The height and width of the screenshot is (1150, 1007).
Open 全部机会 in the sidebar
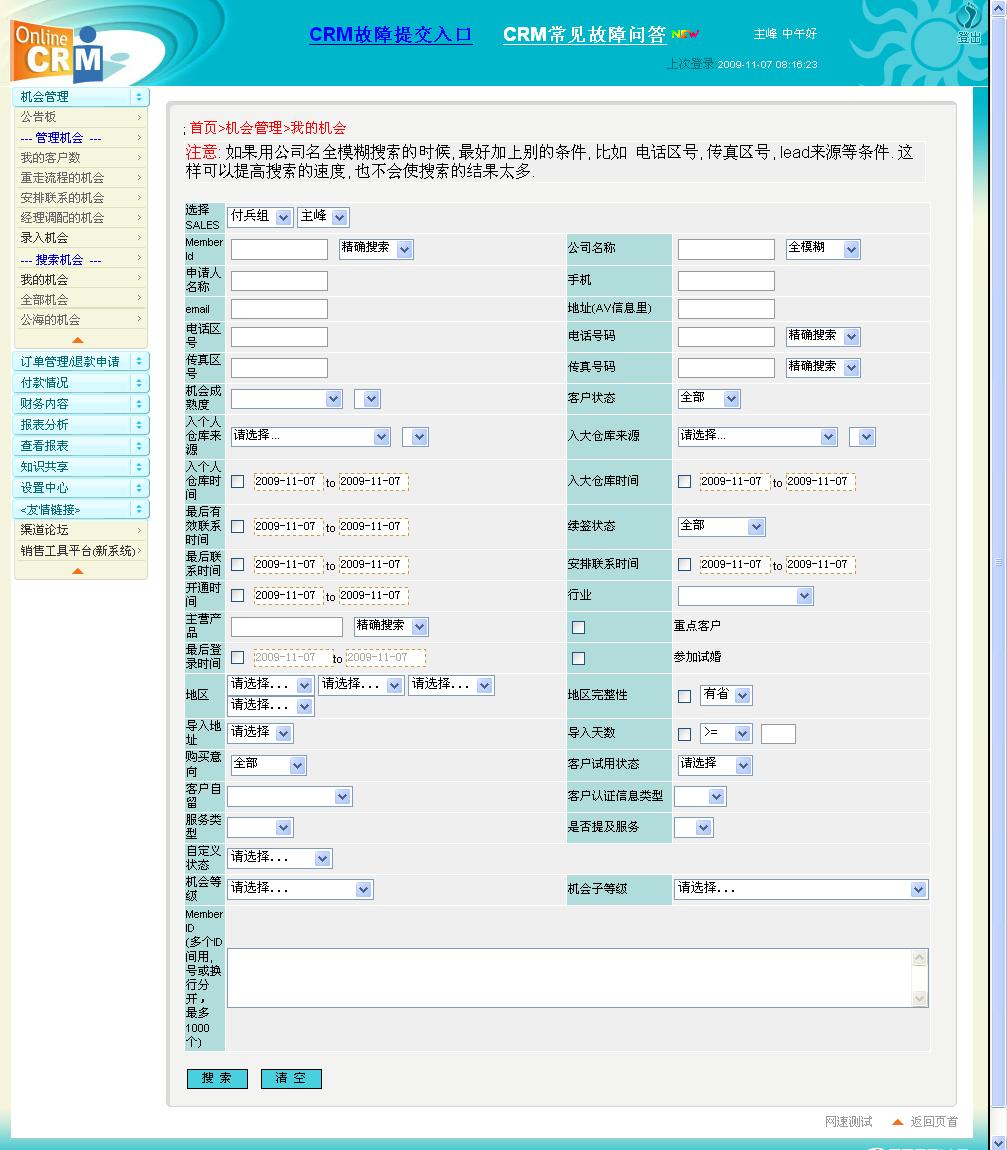[x=44, y=299]
